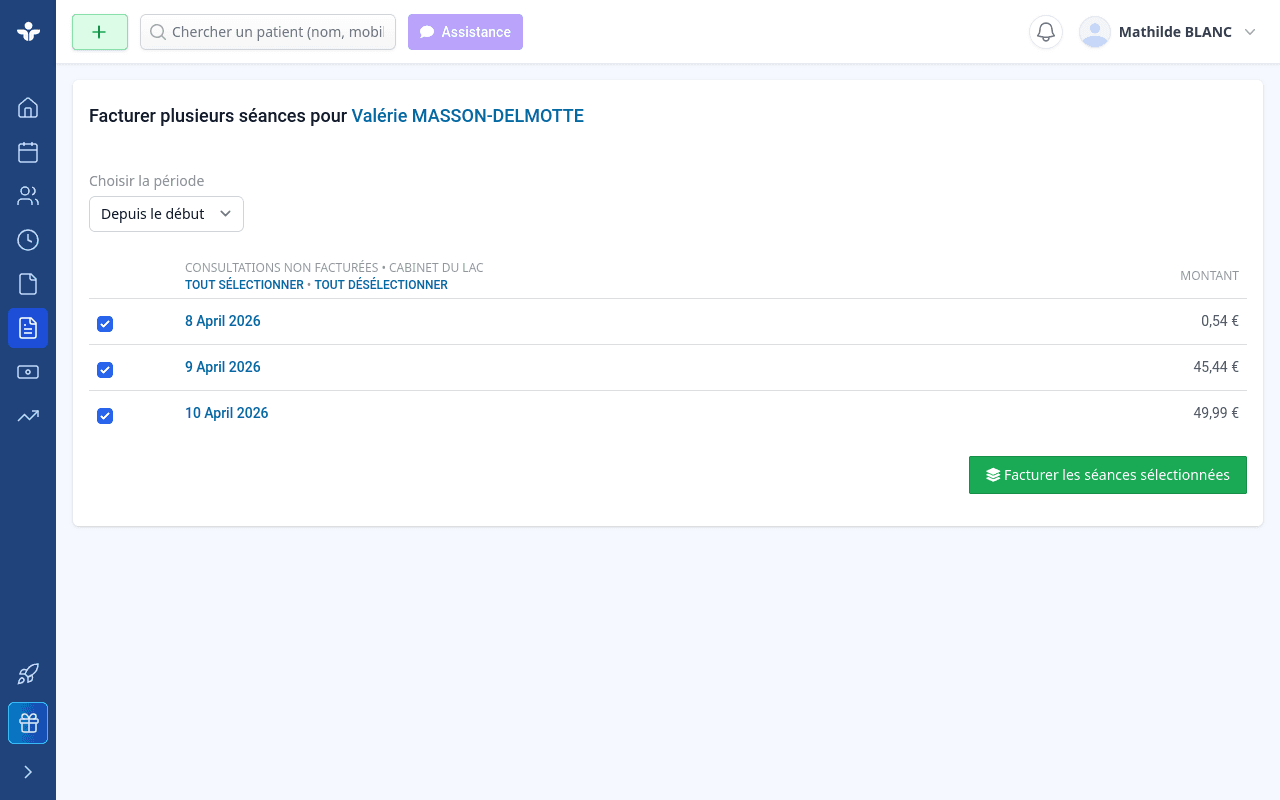1280x800 pixels.
Task: Open patient link Valérie MASSON-DELMOTTE
Action: pos(468,116)
